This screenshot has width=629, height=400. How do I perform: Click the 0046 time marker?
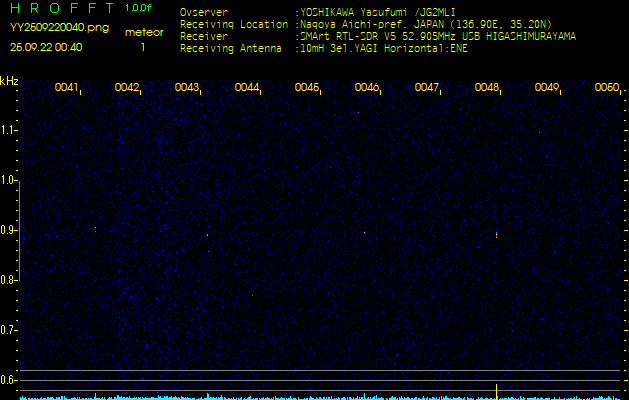tap(367, 87)
